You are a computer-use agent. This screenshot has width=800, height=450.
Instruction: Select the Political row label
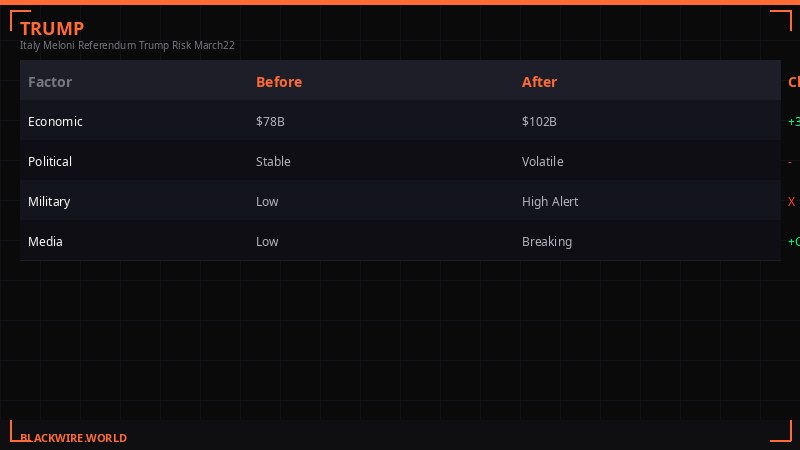coord(50,161)
